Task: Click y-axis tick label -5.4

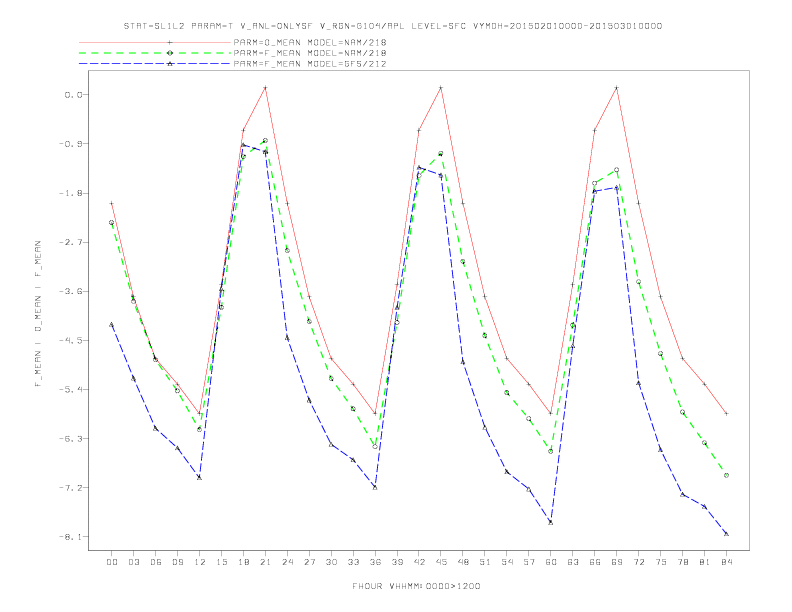Action: tap(69, 389)
